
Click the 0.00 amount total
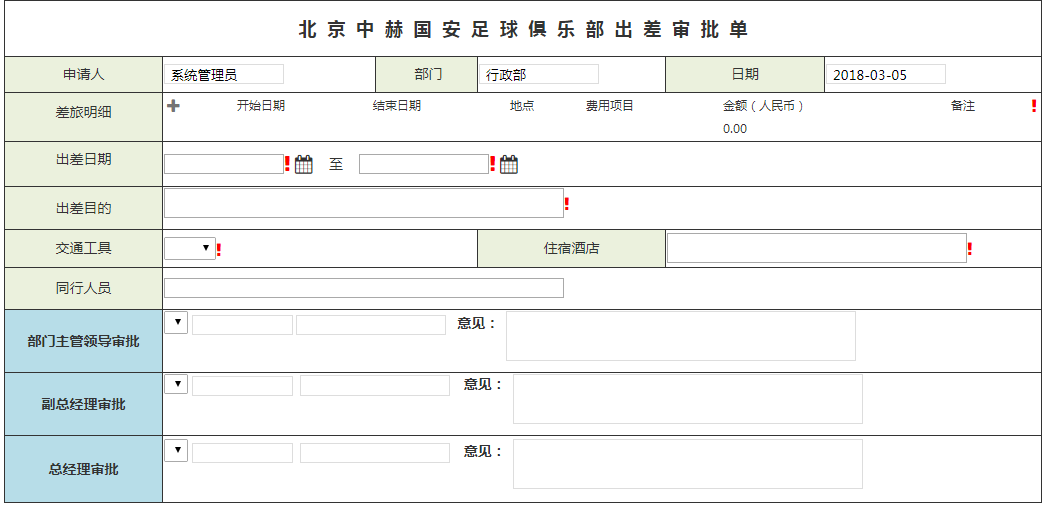pyautogui.click(x=735, y=128)
